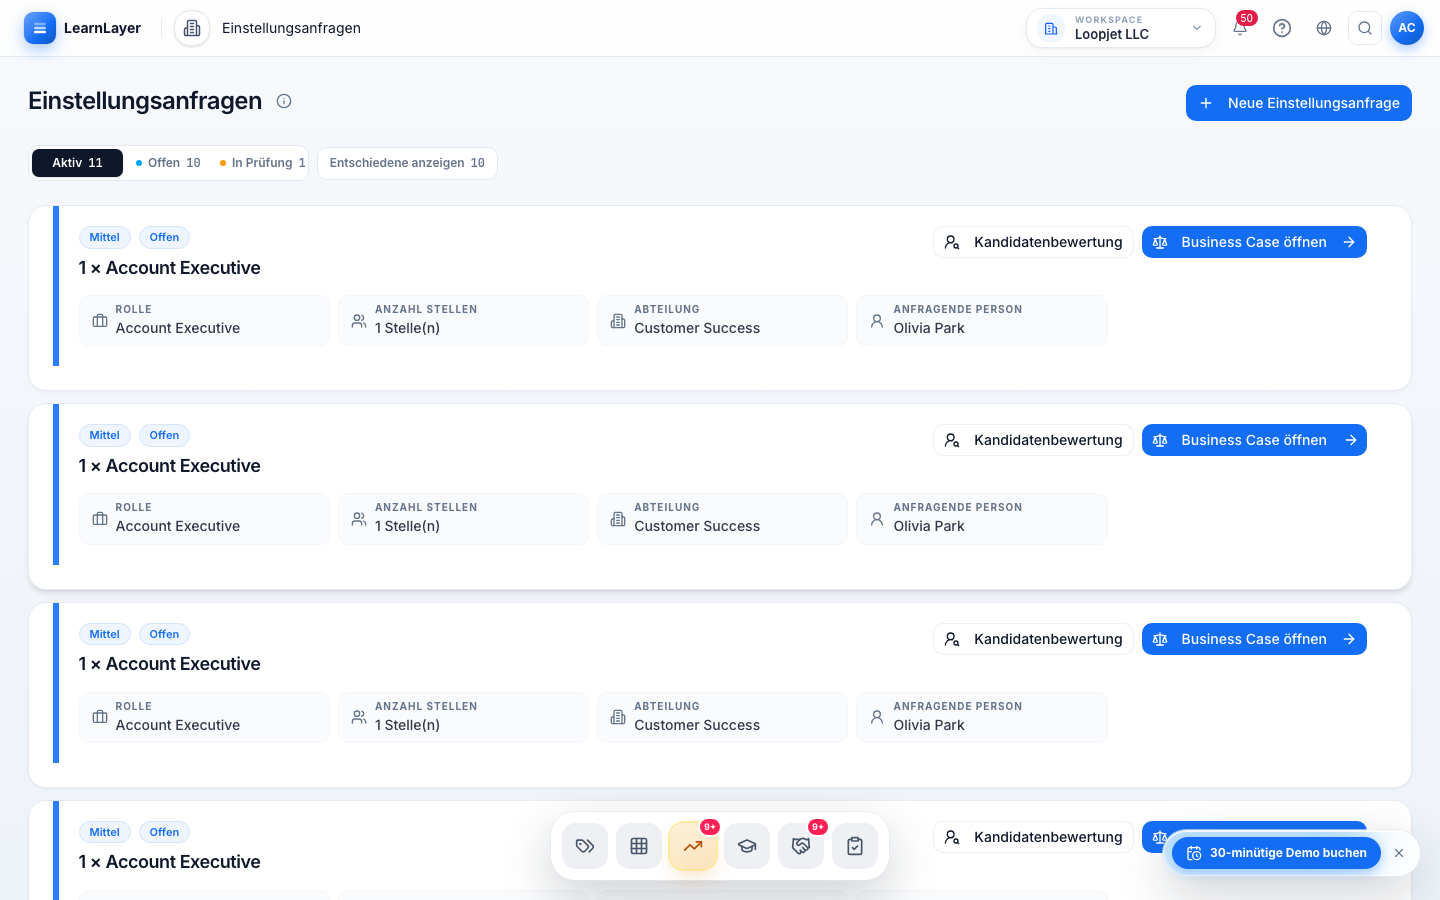
Task: Open Kandidatenbewertung on the fourth request card
Action: click(1033, 837)
